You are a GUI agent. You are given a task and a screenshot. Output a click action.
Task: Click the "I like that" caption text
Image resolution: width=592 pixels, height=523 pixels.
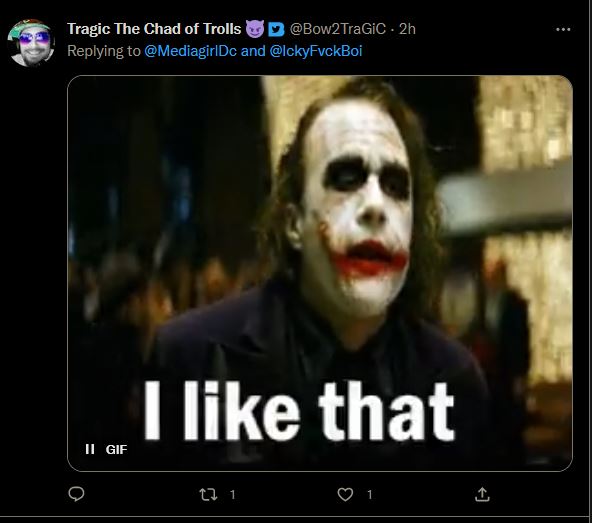[299, 411]
